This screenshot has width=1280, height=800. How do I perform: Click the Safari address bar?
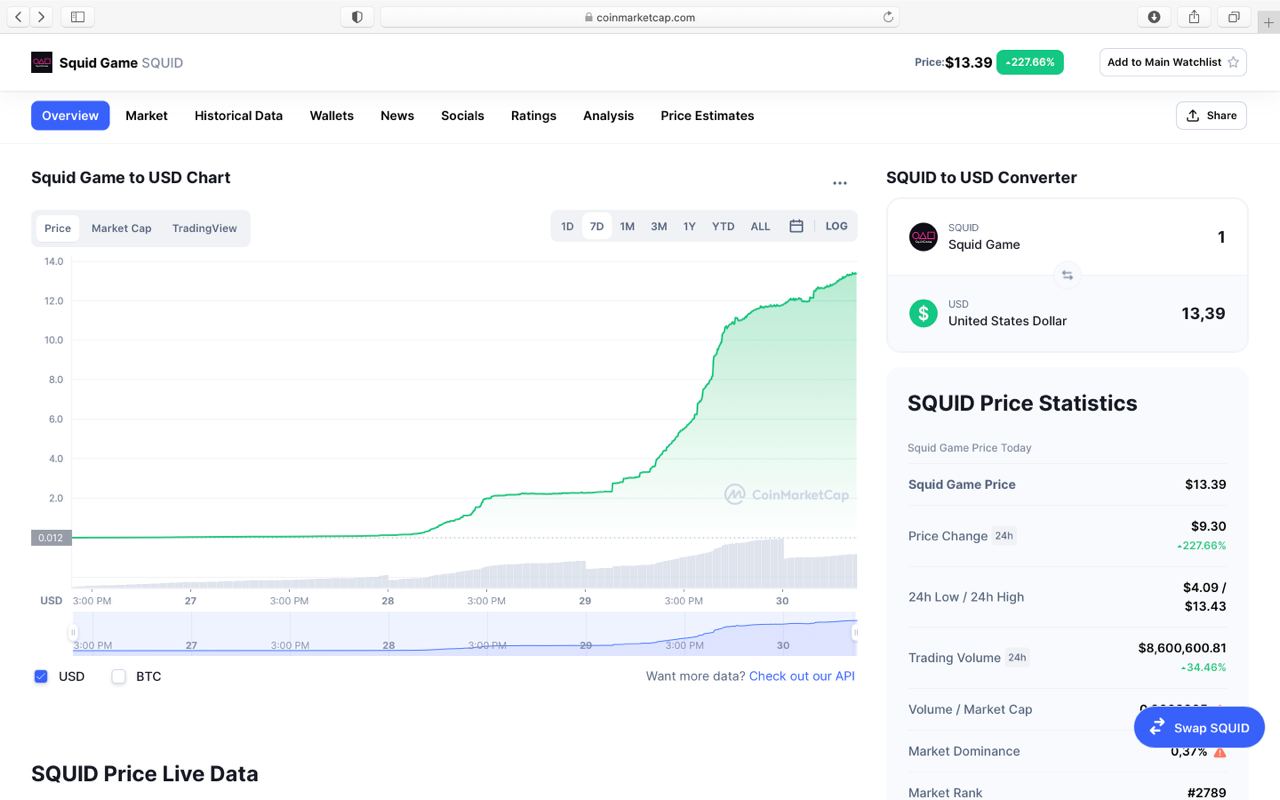tap(640, 17)
